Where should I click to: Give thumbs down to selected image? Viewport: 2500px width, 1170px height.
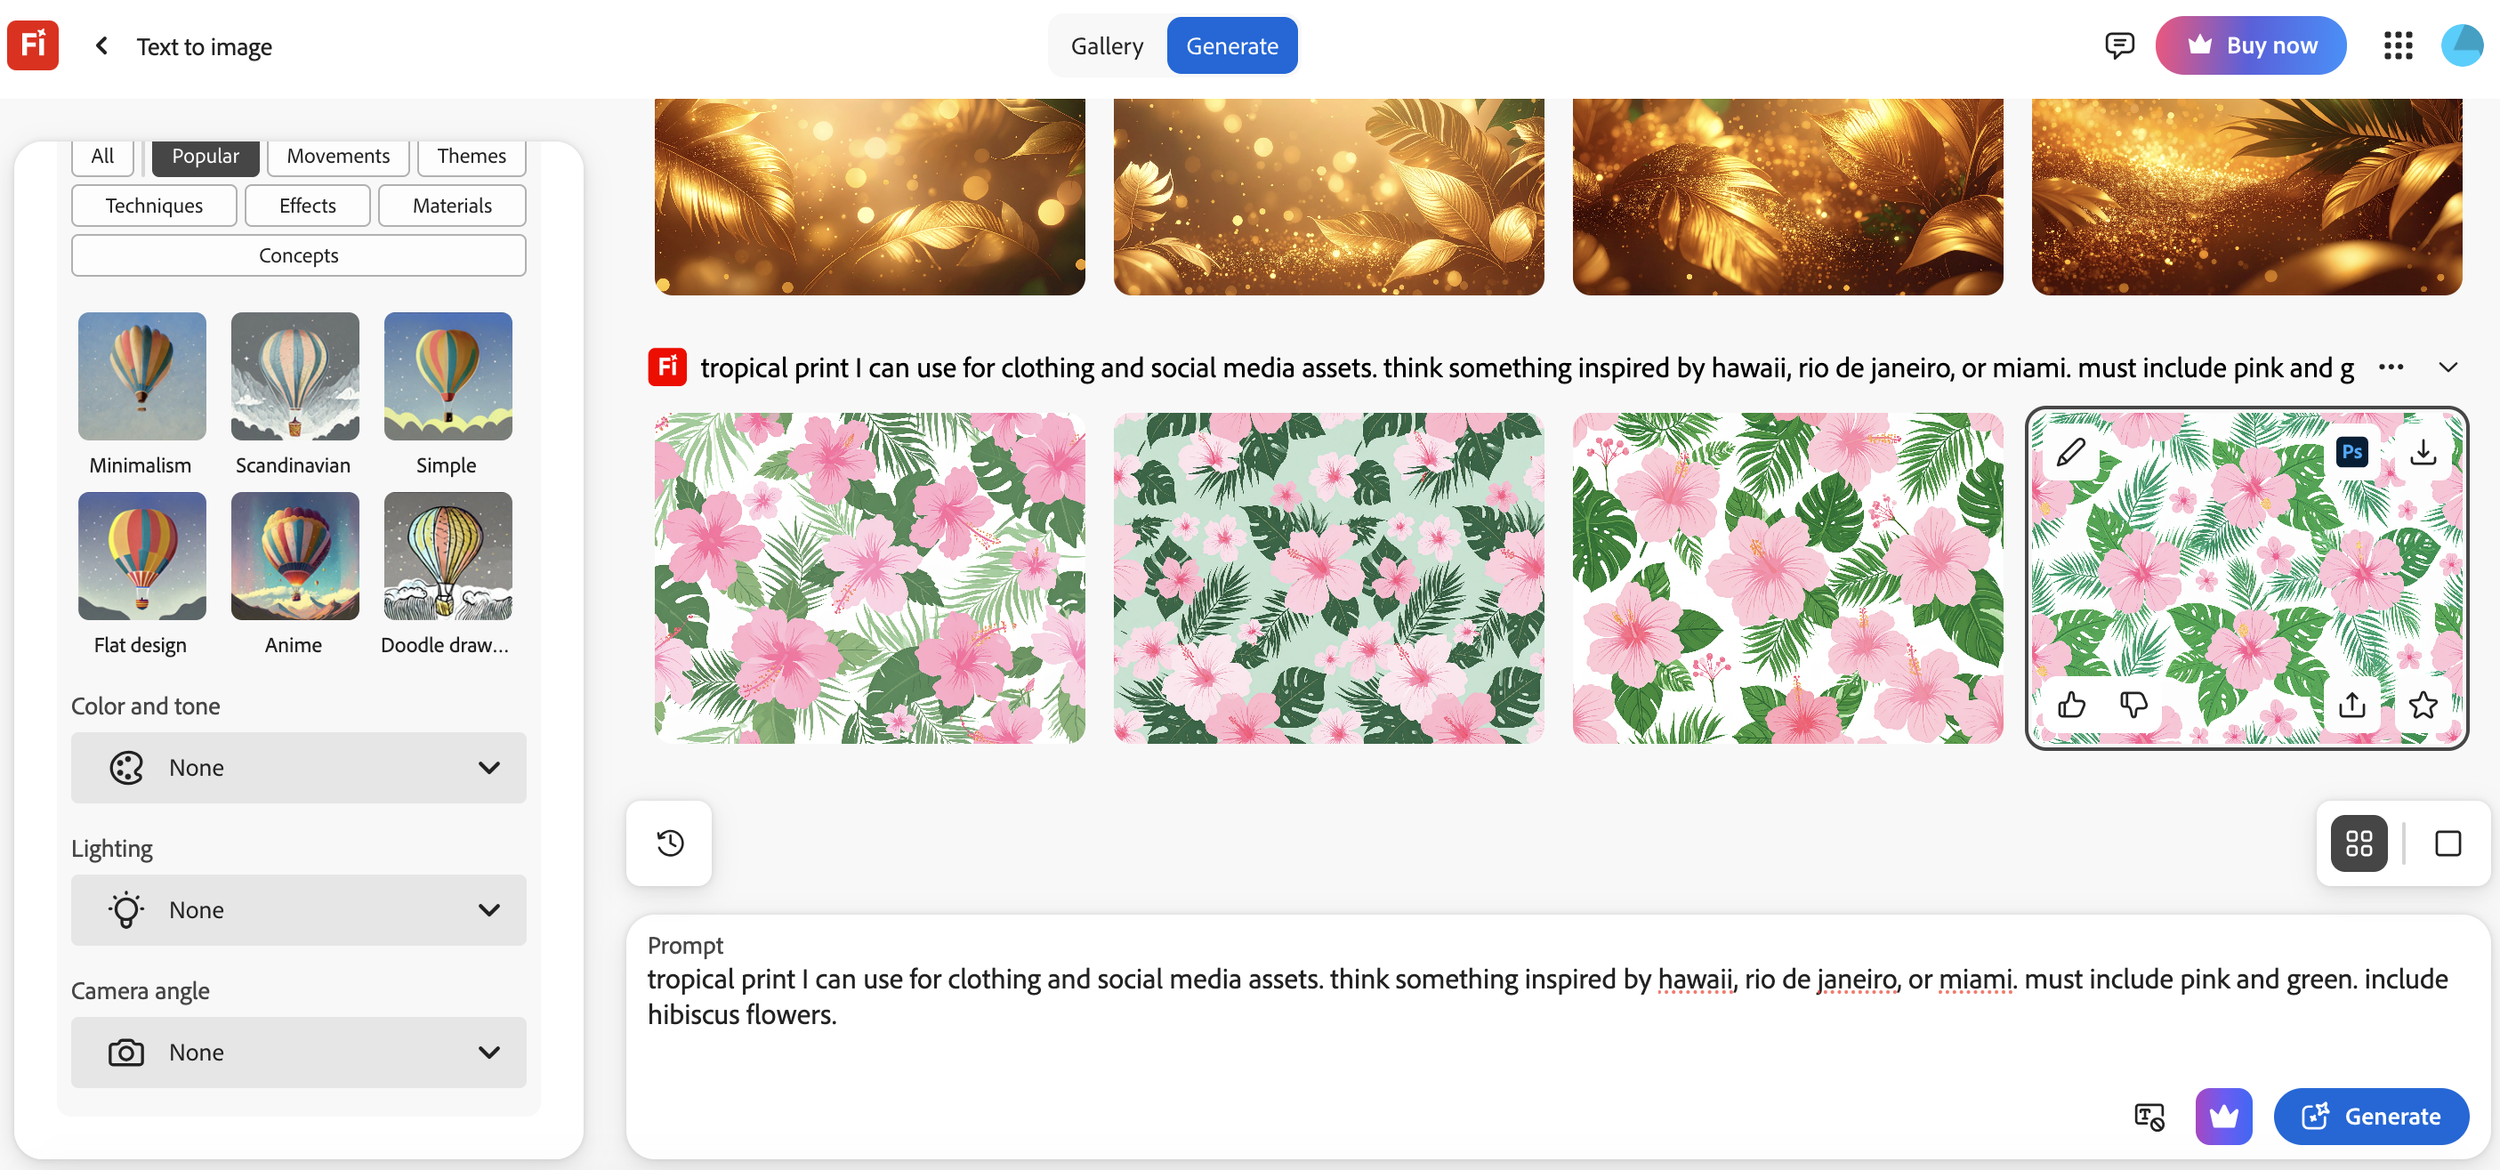(x=2133, y=705)
